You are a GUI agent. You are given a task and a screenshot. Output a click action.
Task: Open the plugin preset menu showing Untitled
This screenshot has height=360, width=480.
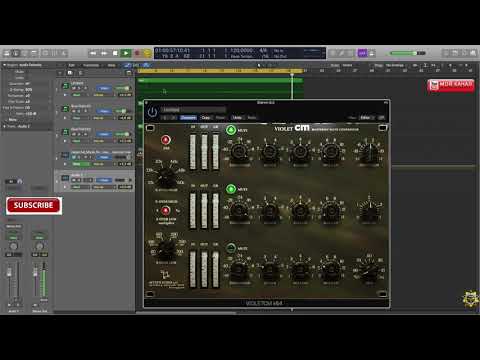[193, 109]
